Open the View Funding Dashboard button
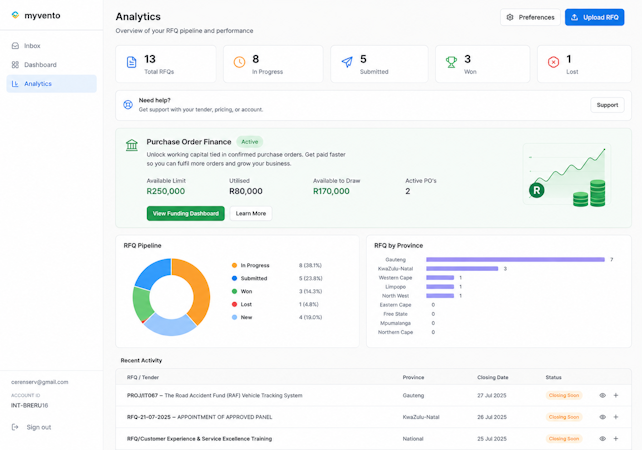Viewport: 642px width, 450px height. [x=185, y=213]
